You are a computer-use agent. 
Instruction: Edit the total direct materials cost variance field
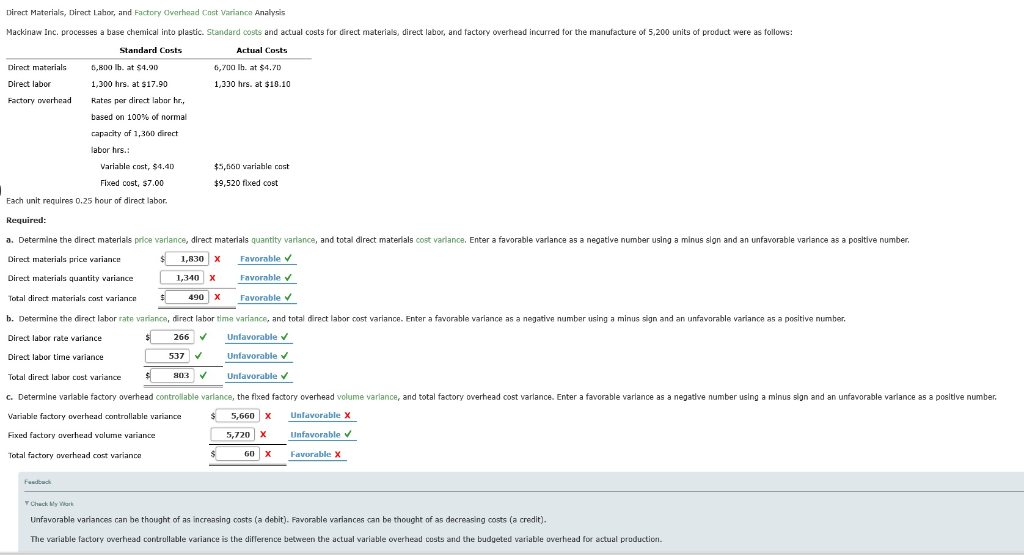click(187, 297)
